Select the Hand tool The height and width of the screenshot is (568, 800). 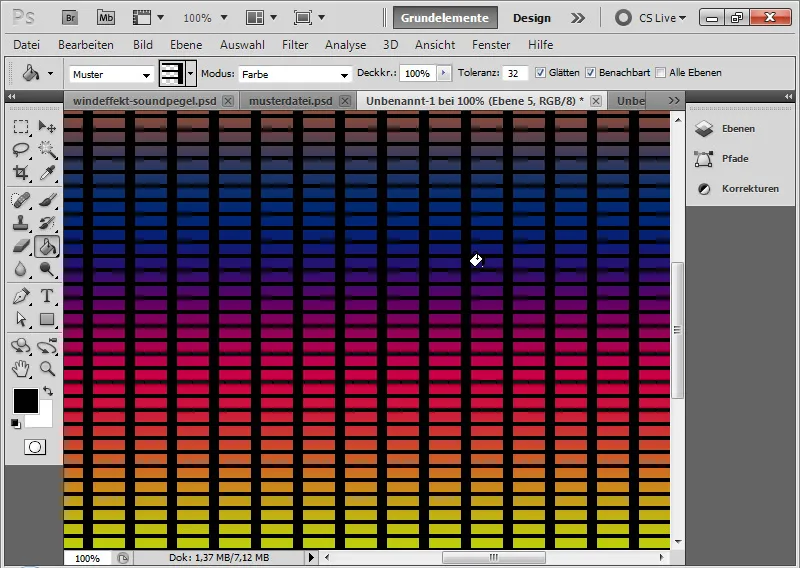[x=21, y=368]
